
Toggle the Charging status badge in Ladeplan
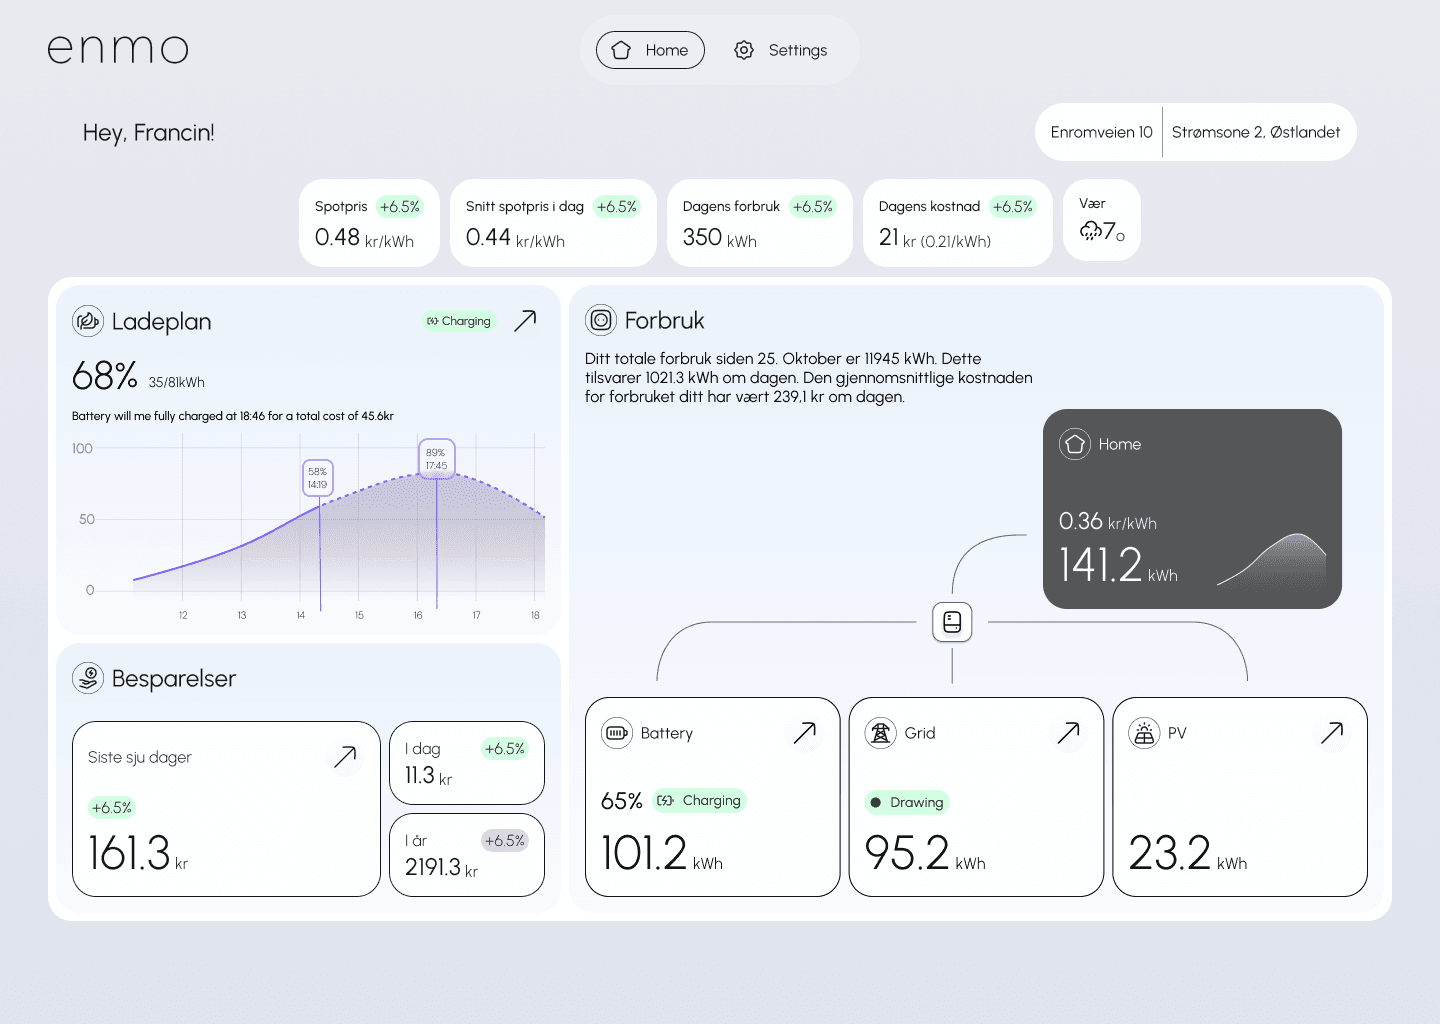458,321
